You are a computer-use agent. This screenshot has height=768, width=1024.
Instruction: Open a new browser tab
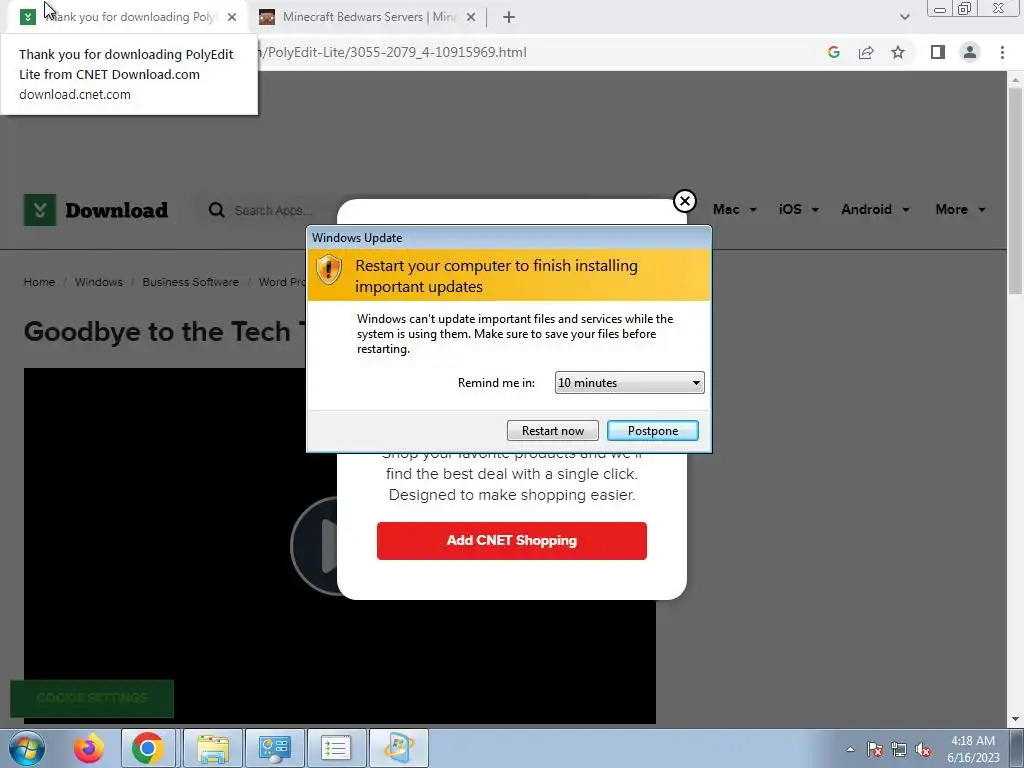tap(509, 18)
